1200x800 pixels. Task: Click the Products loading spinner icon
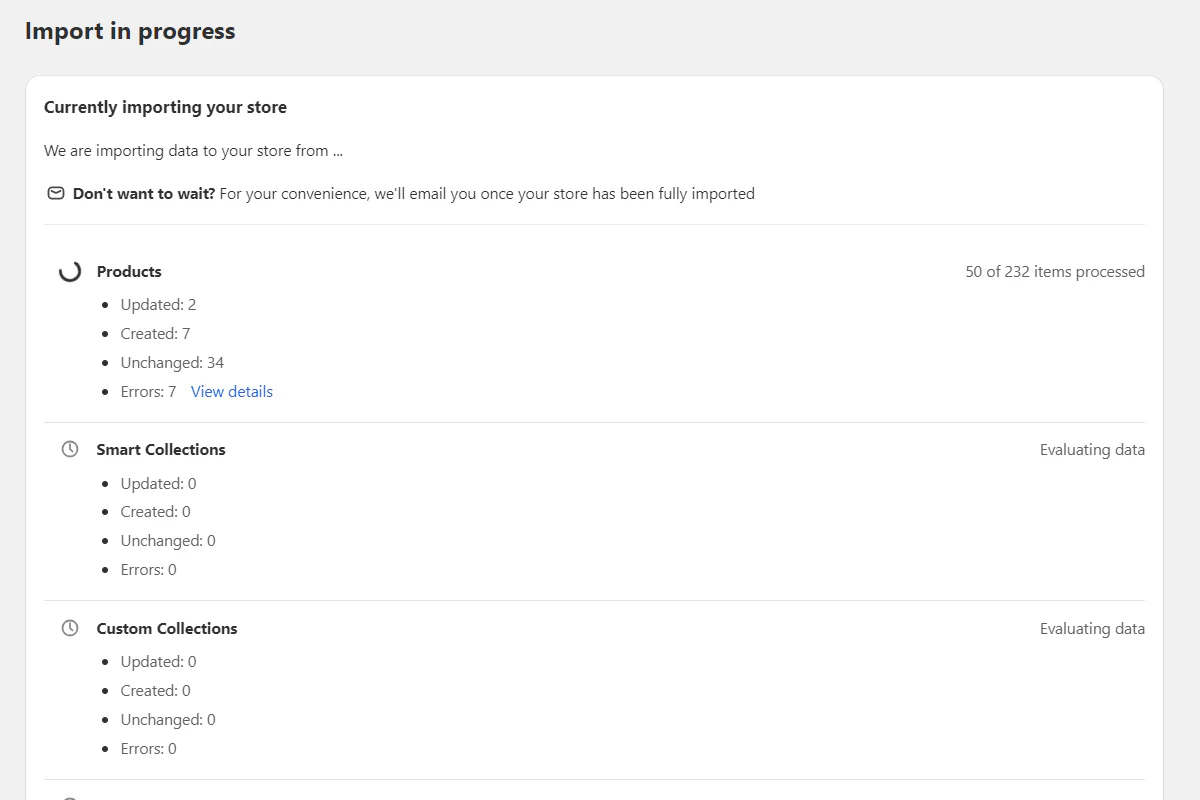70,271
